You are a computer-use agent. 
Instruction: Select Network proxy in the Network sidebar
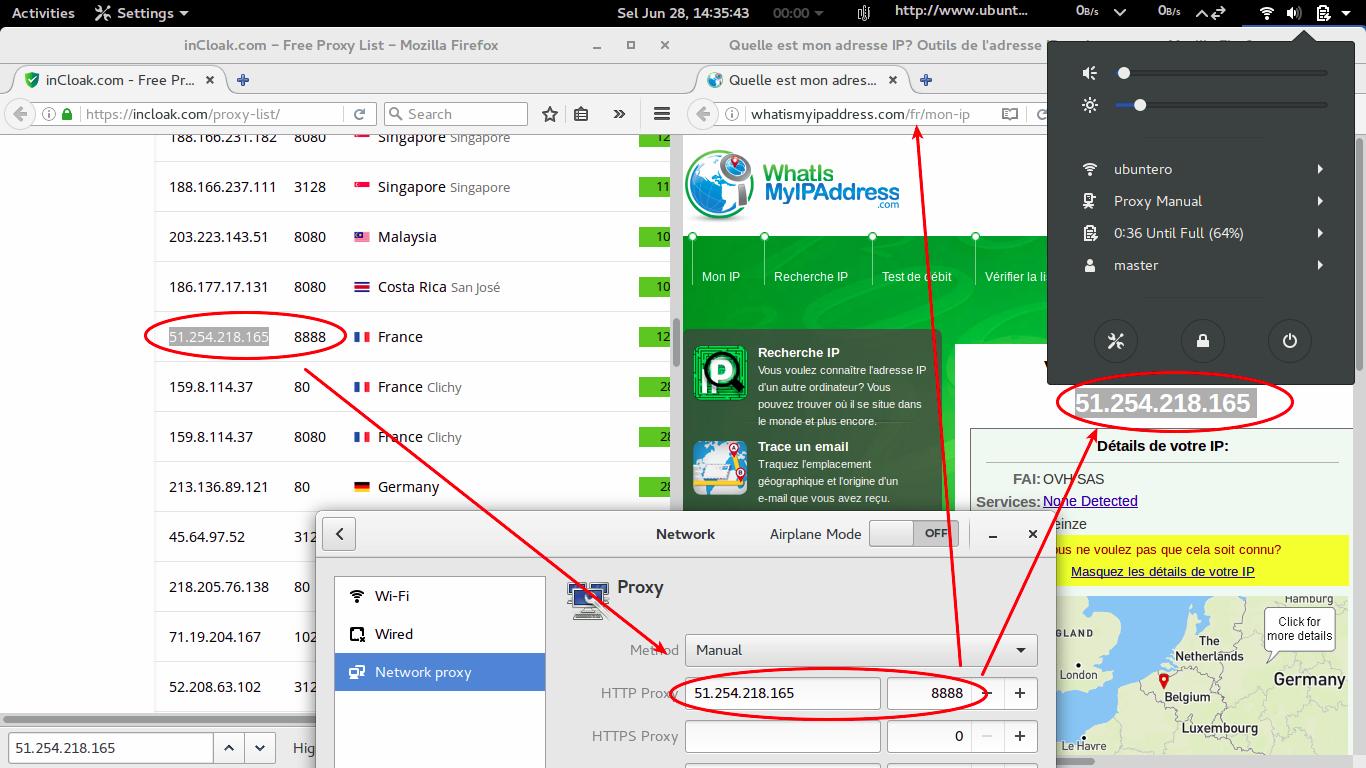pos(440,672)
